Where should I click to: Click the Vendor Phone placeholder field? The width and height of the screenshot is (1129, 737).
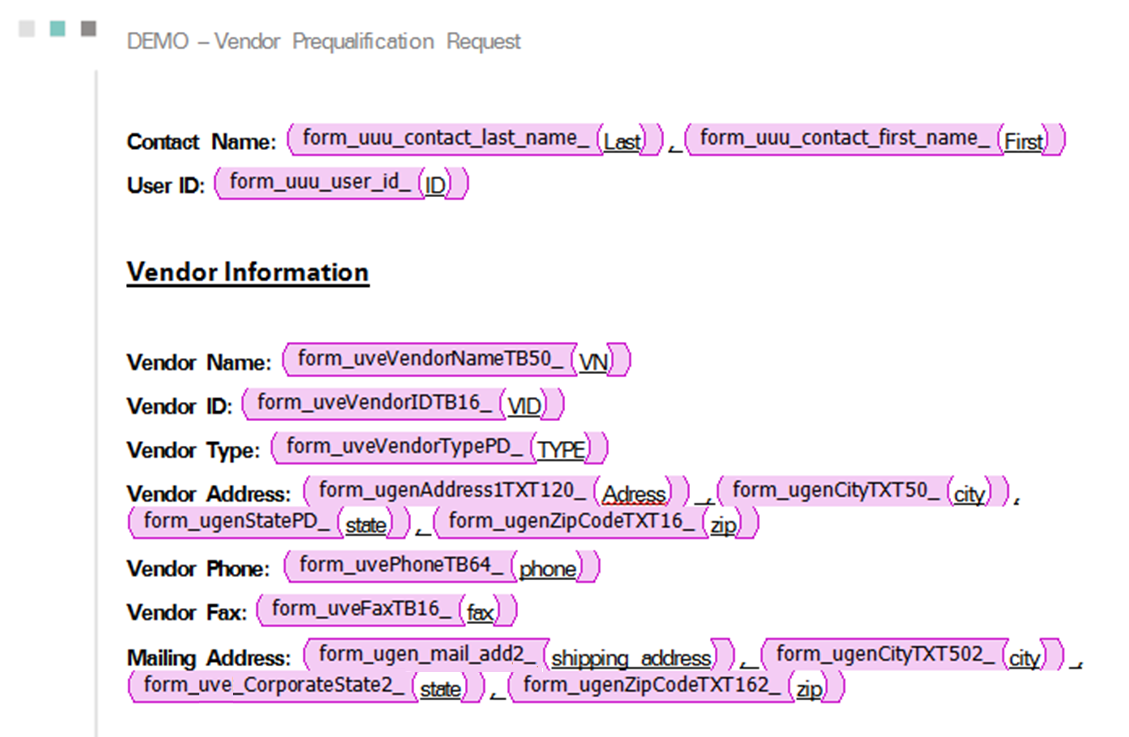click(x=548, y=569)
